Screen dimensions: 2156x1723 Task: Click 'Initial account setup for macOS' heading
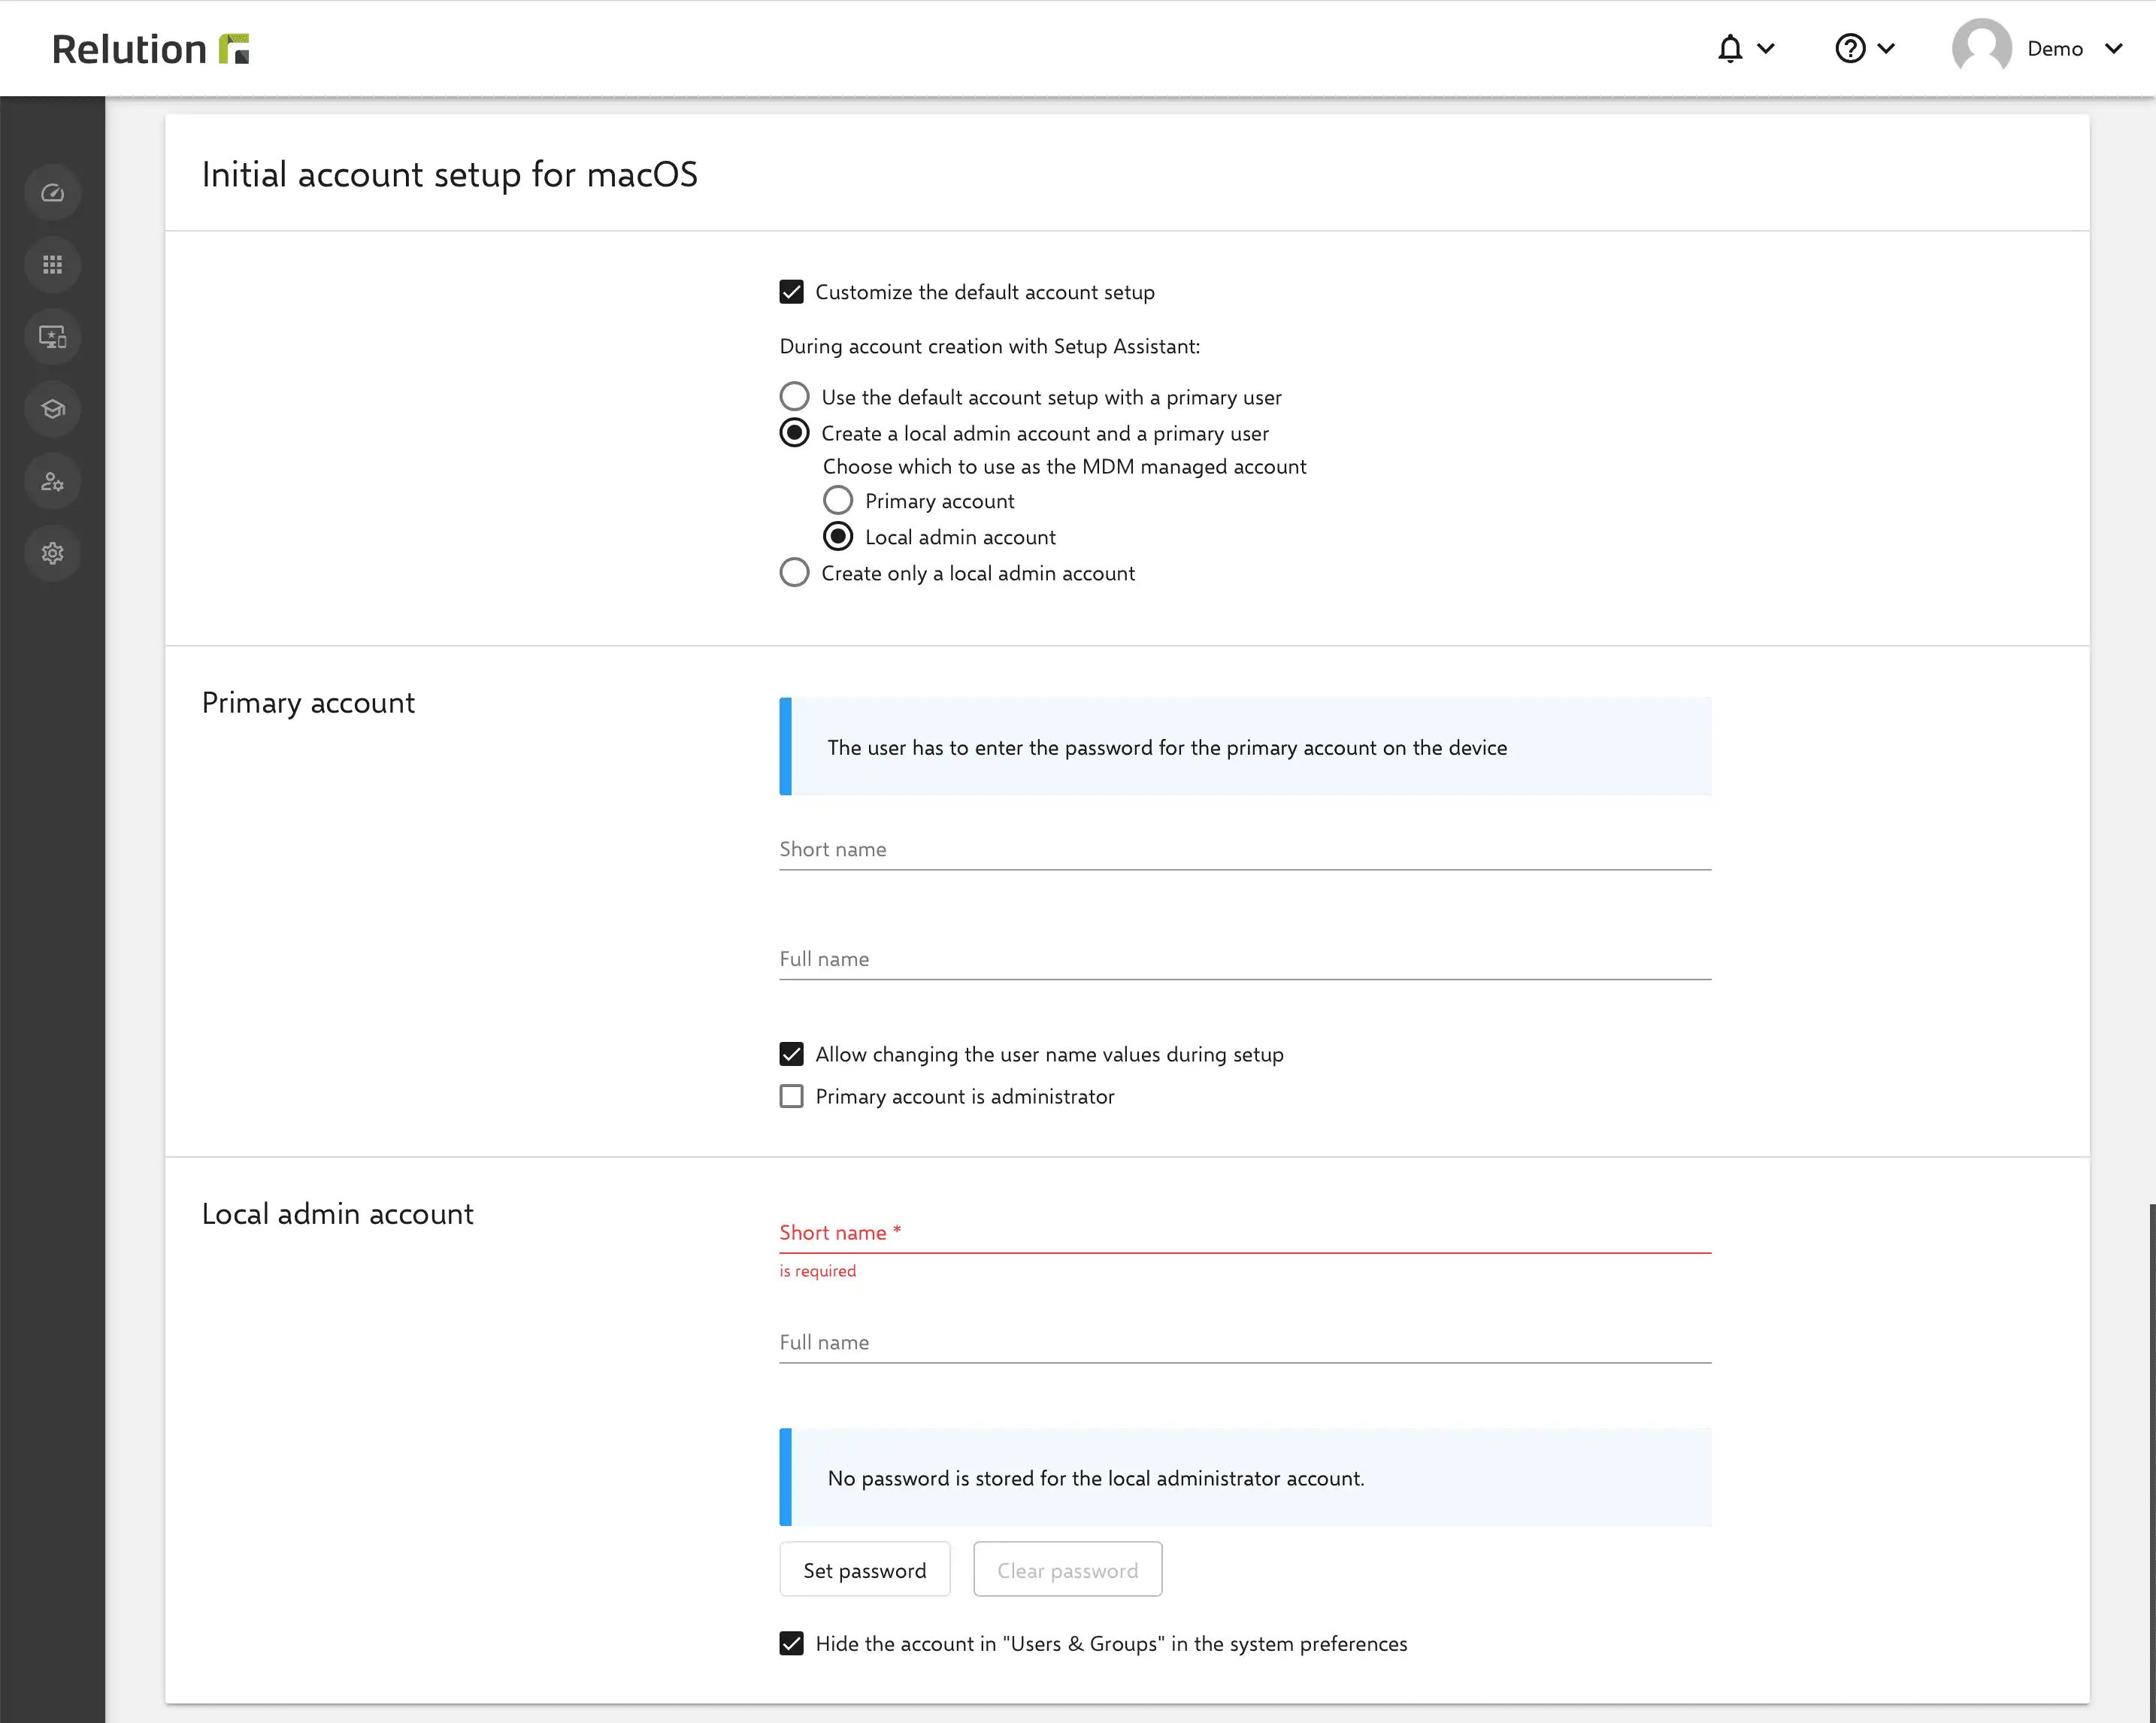[x=449, y=174]
